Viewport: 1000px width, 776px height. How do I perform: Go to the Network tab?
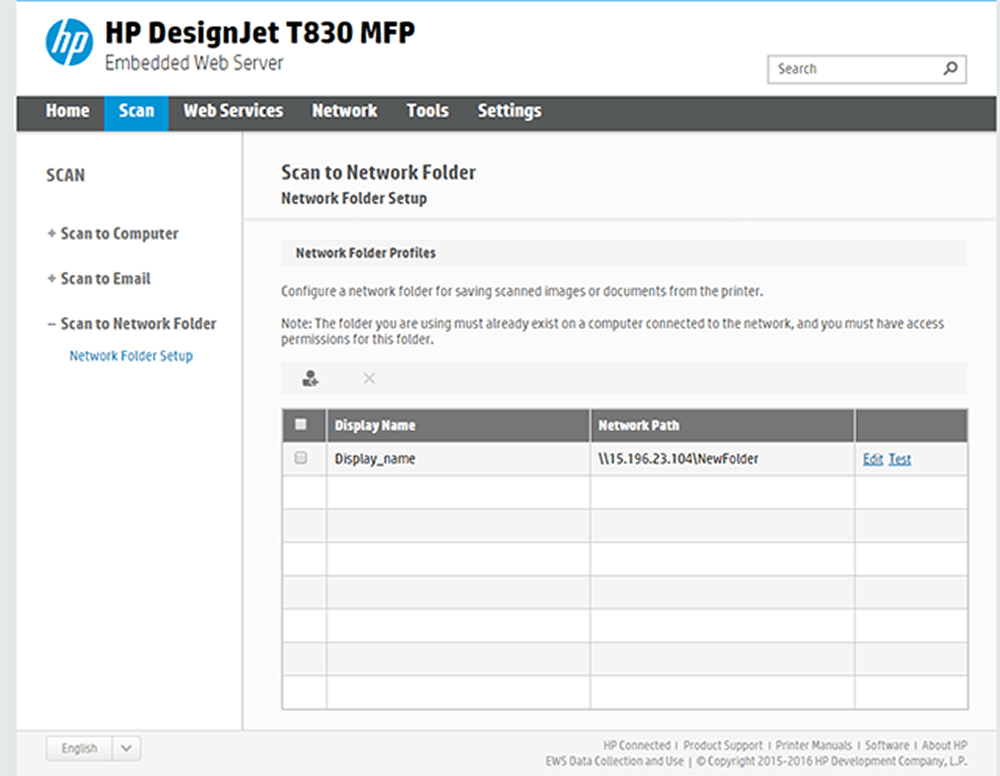click(344, 111)
